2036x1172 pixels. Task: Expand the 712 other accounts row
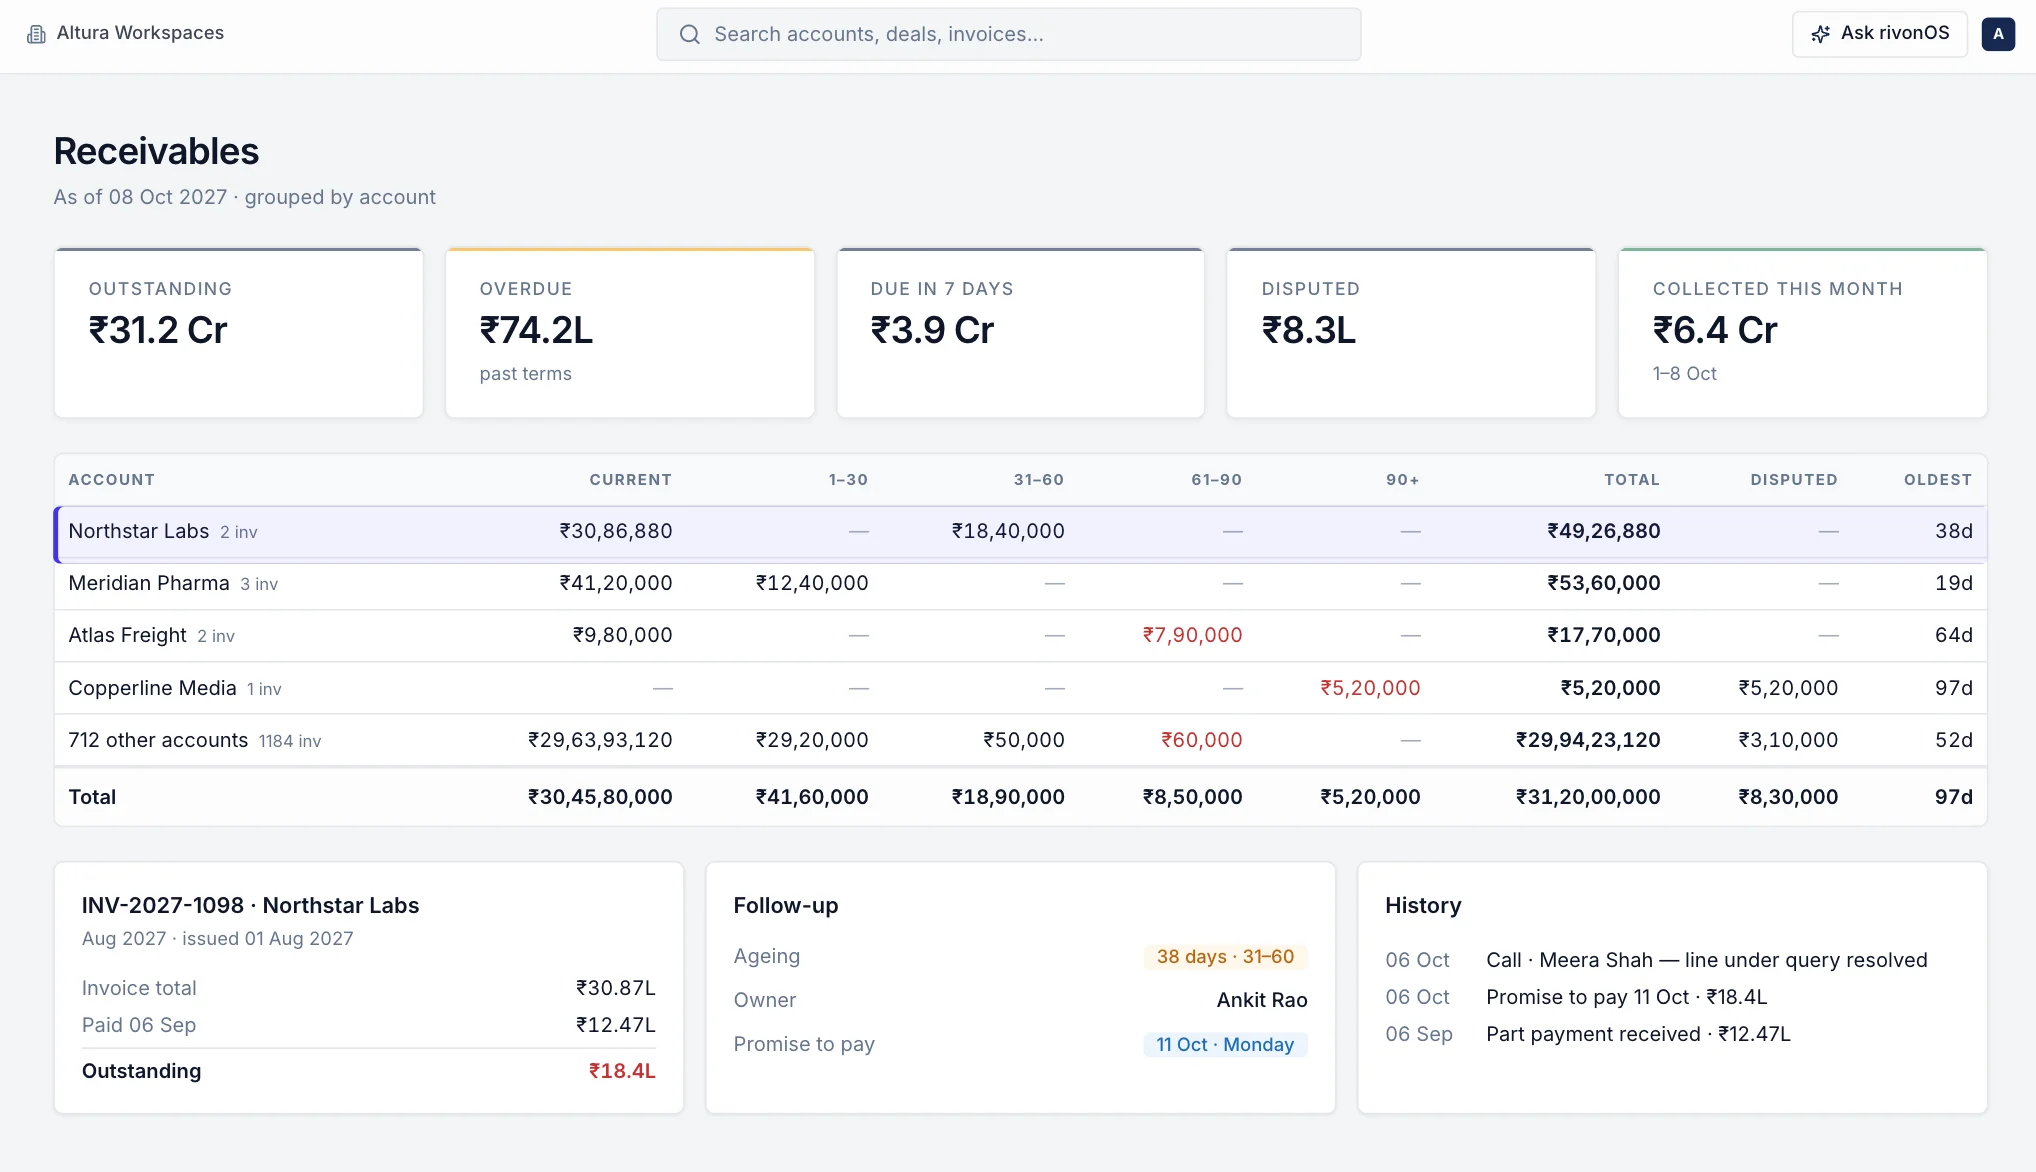click(1020, 740)
